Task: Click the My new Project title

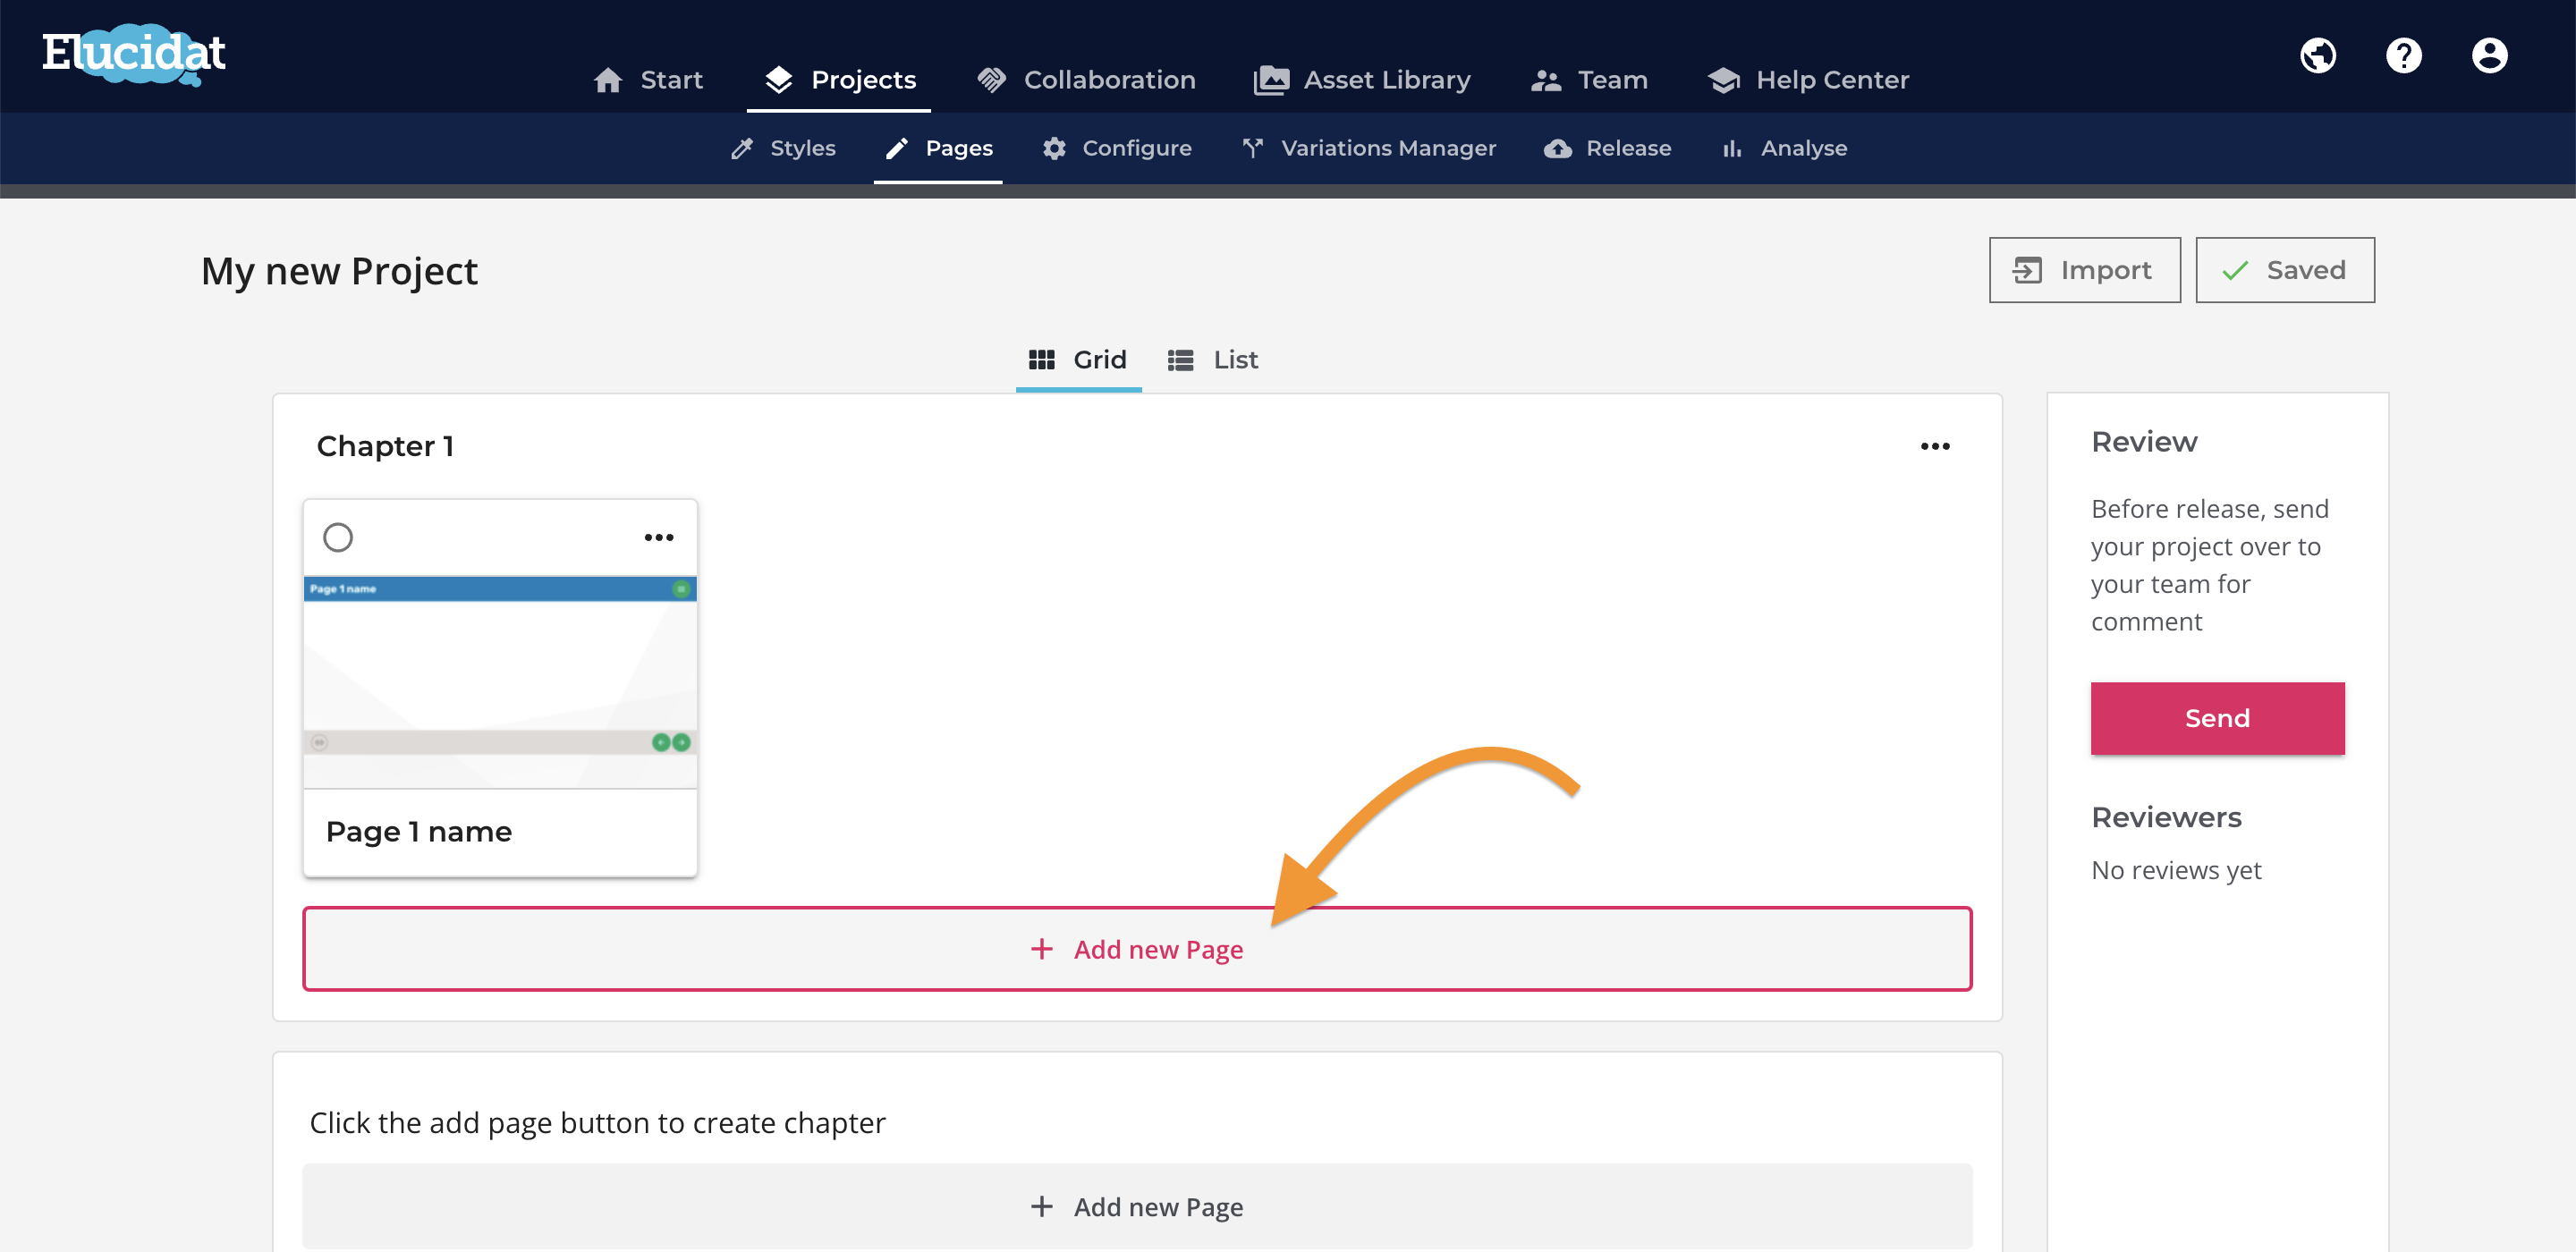Action: (x=339, y=272)
